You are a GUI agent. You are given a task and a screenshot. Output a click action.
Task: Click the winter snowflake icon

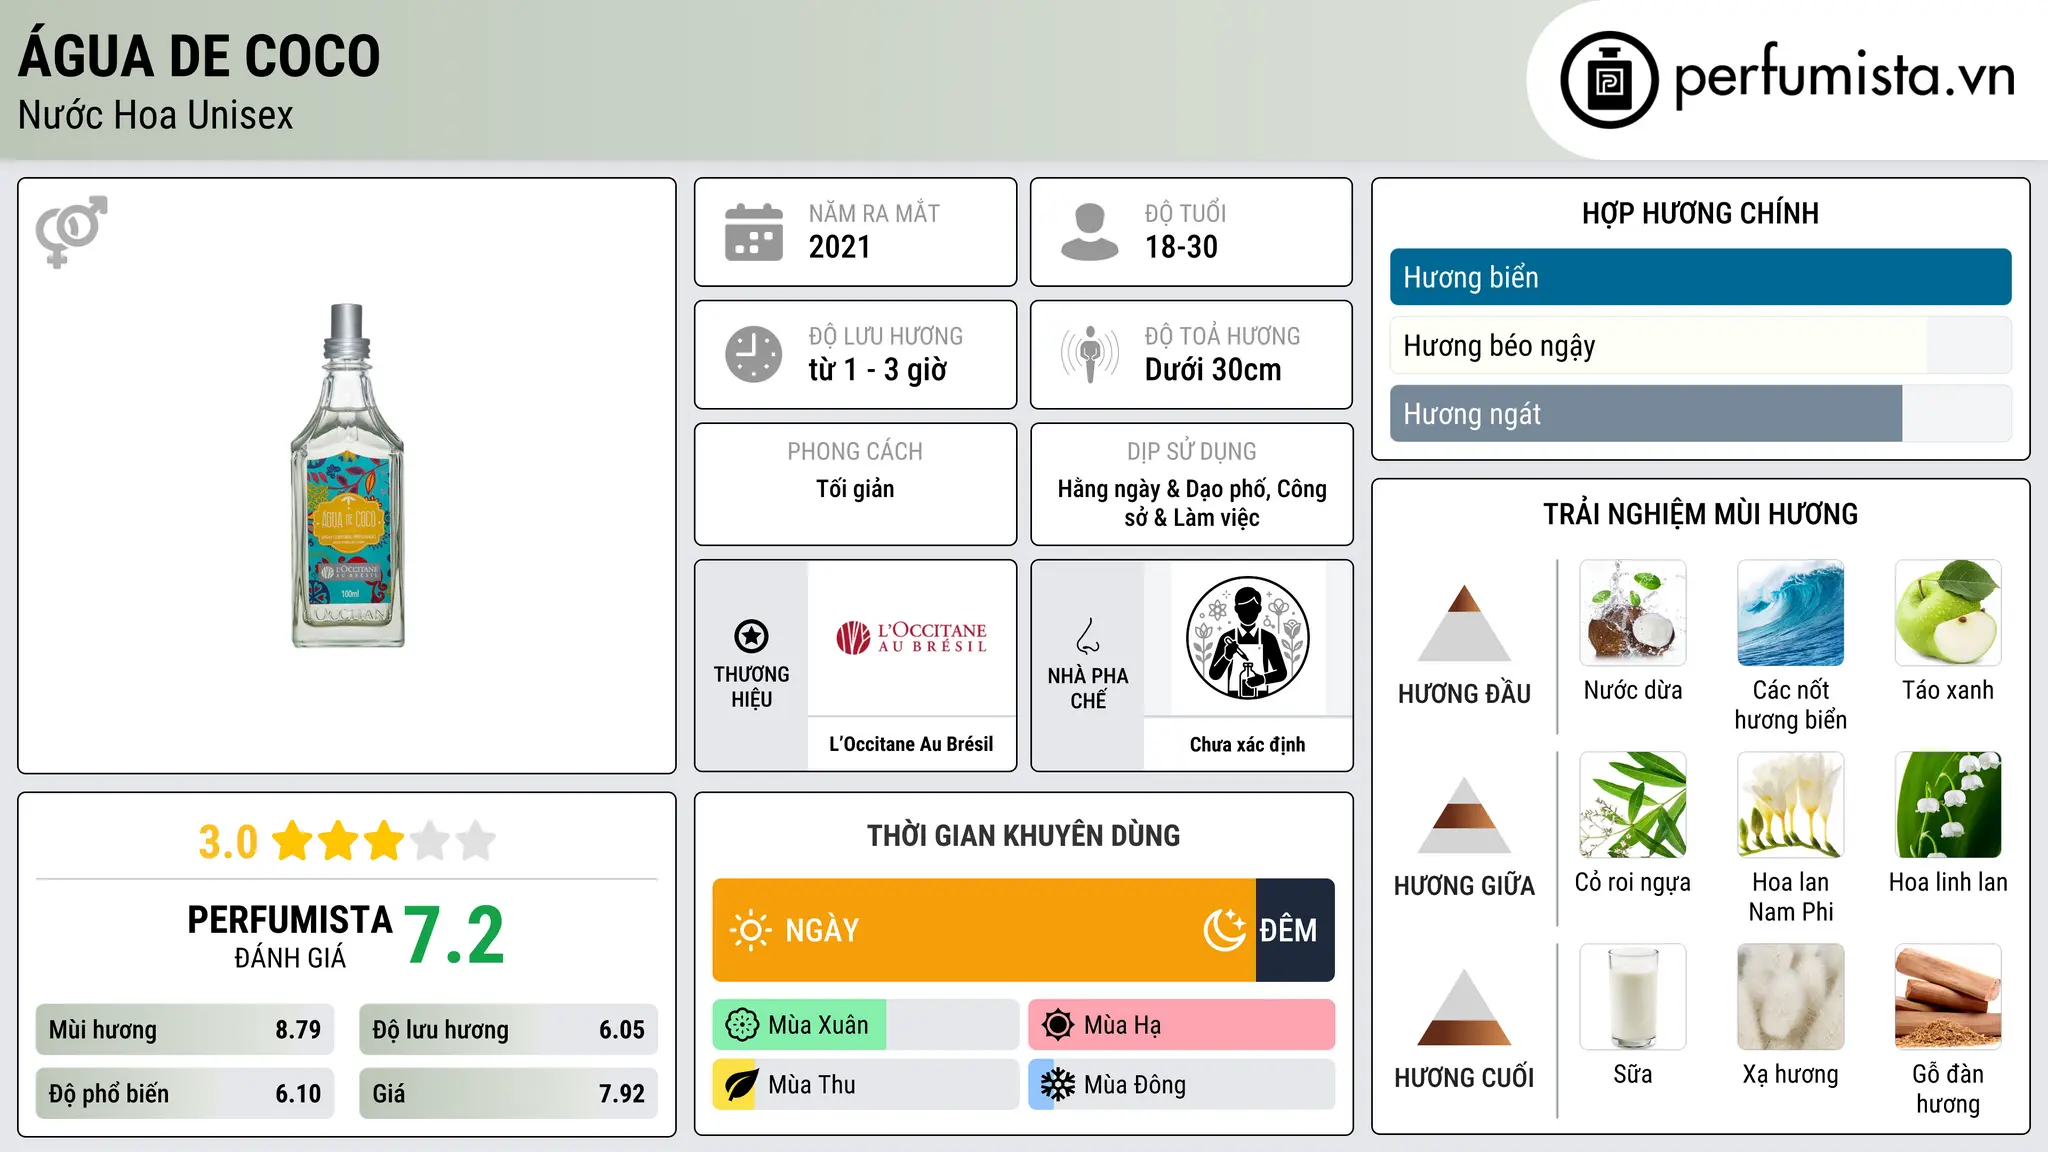click(1058, 1085)
